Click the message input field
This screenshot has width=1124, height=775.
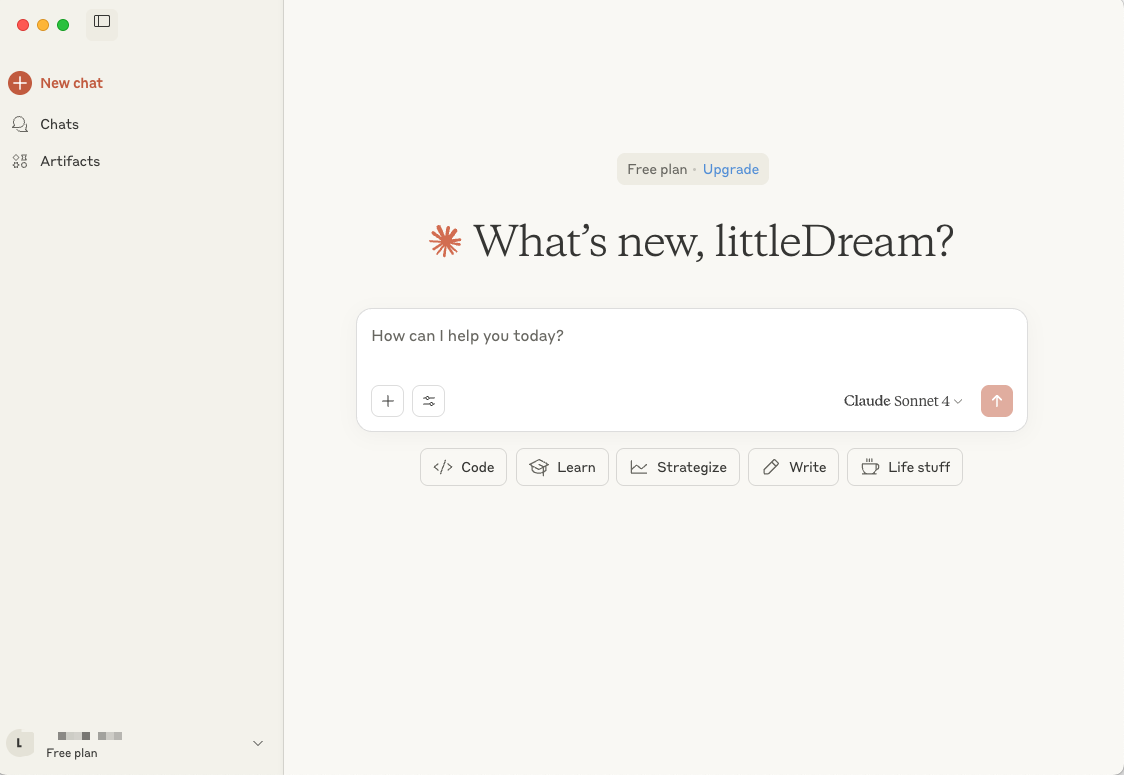(690, 337)
